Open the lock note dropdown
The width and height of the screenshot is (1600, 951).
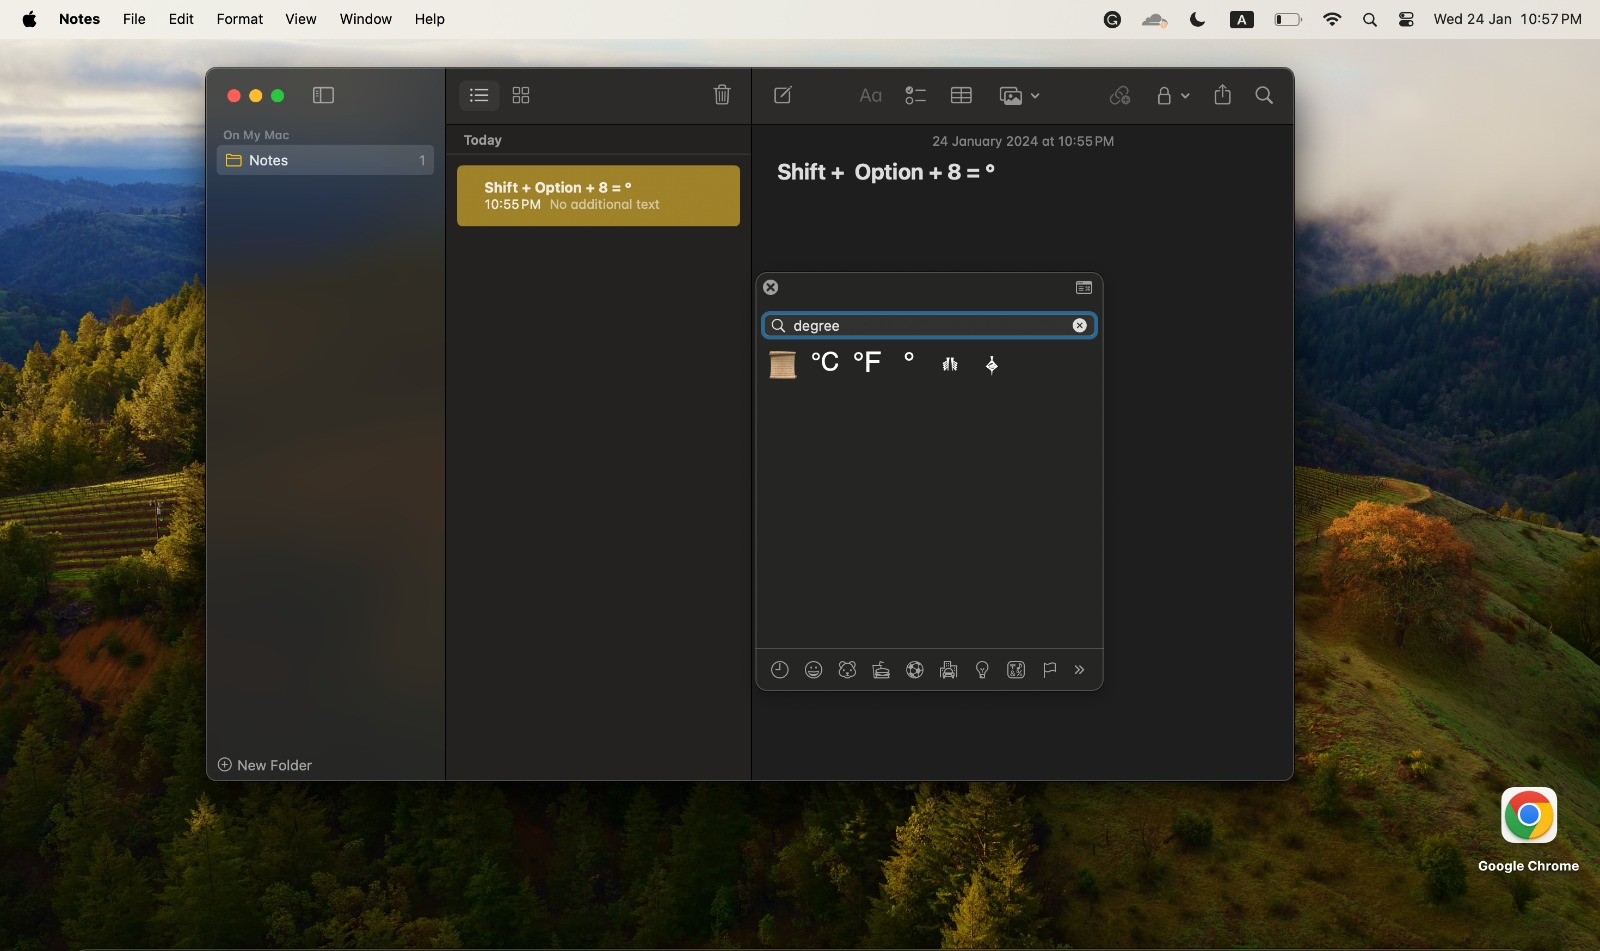coord(1172,95)
